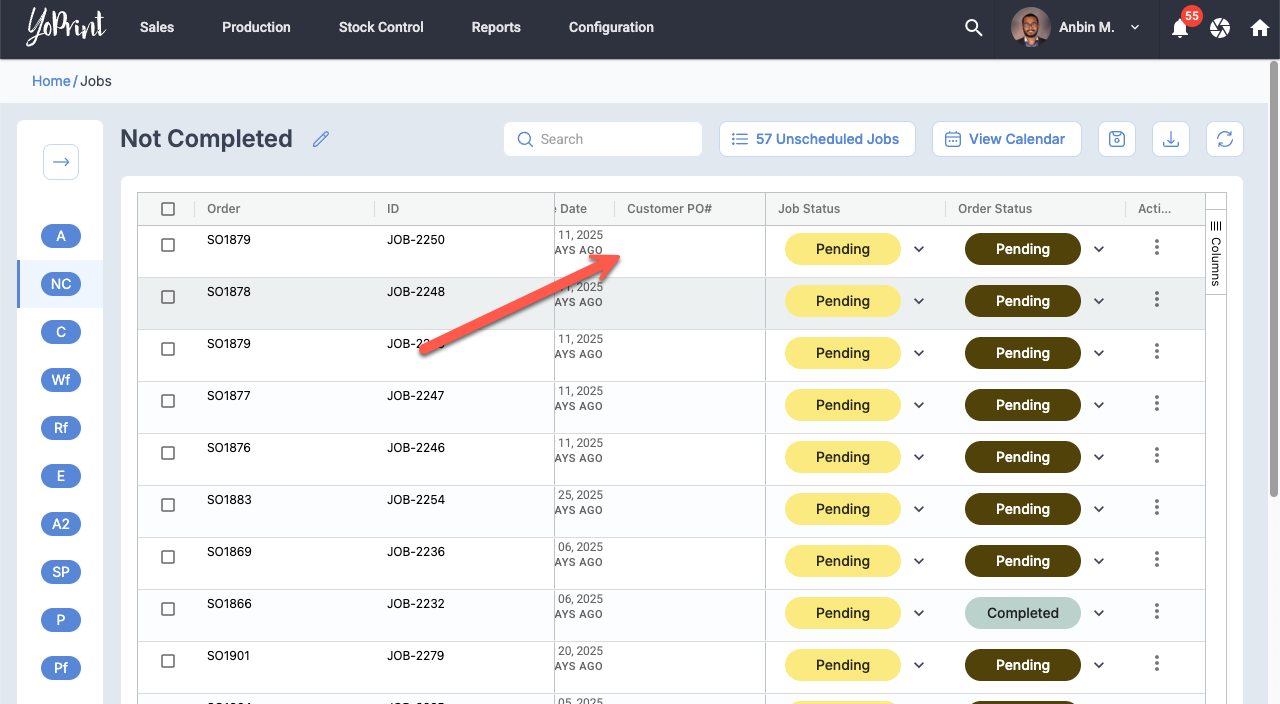Open three-dot actions menu for JOB-2250
This screenshot has width=1280, height=704.
tap(1157, 247)
